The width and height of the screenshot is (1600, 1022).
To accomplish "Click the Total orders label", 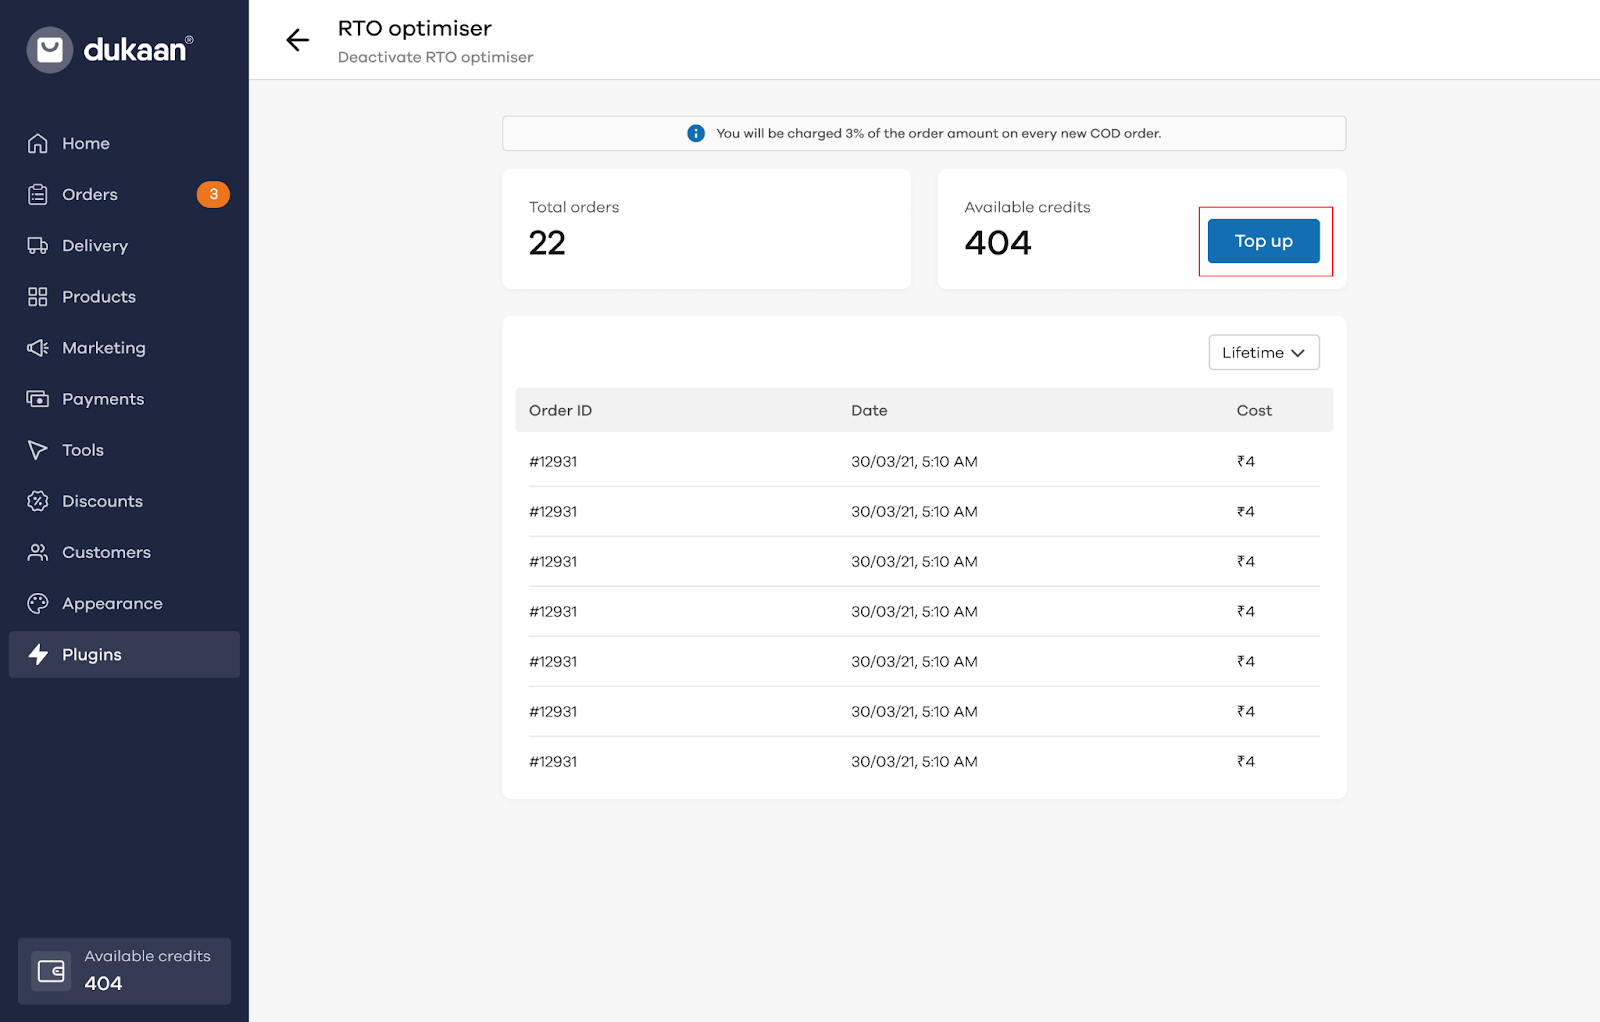I will click(574, 207).
